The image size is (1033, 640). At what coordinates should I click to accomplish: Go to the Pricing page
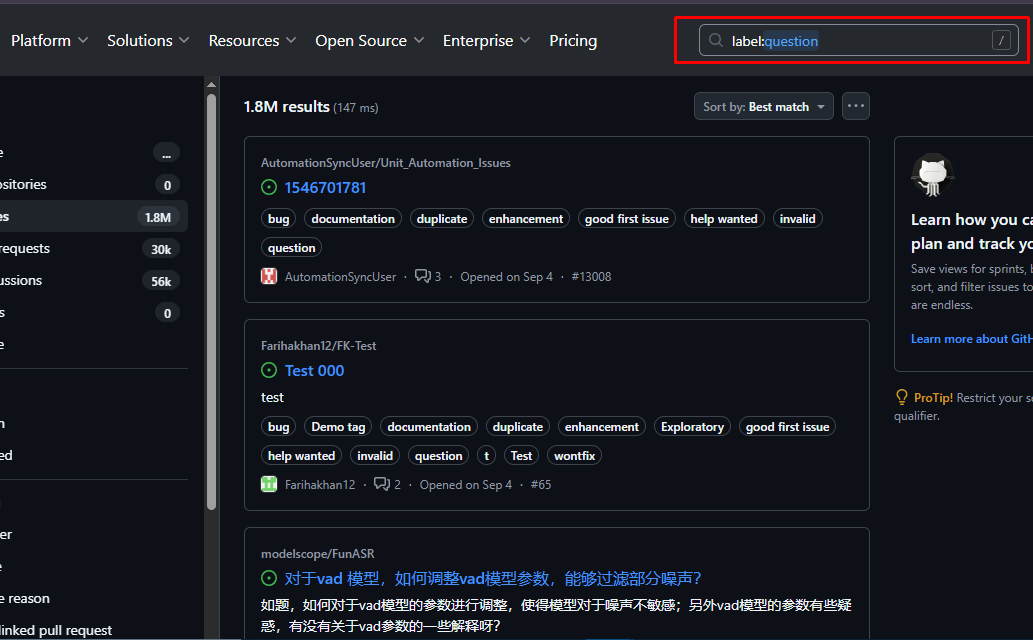point(573,41)
